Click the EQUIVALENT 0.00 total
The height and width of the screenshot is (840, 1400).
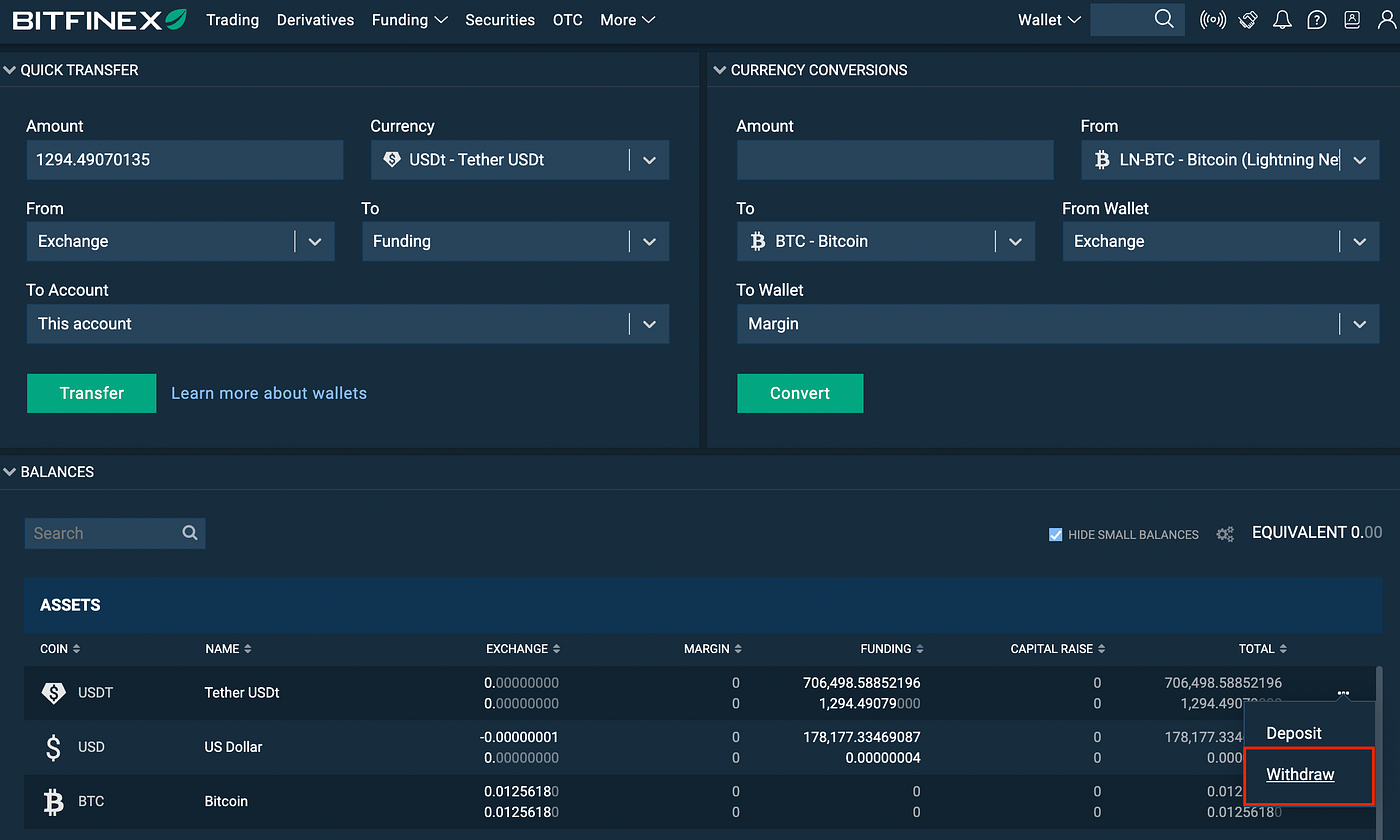pos(1317,533)
